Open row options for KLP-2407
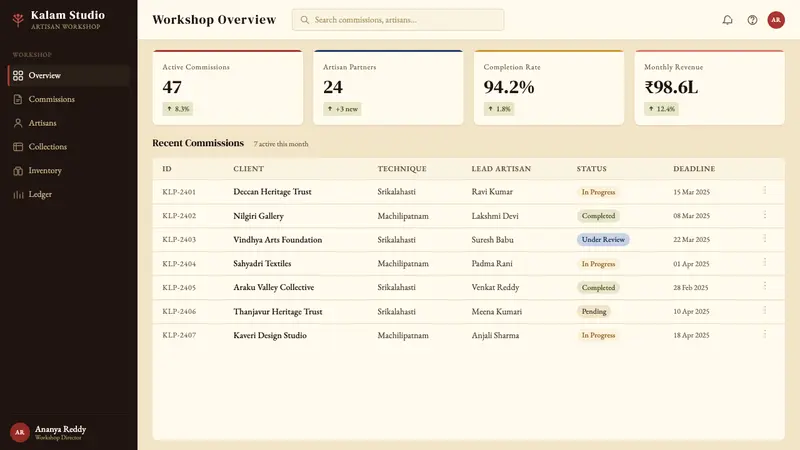The height and width of the screenshot is (450, 800). click(764, 334)
